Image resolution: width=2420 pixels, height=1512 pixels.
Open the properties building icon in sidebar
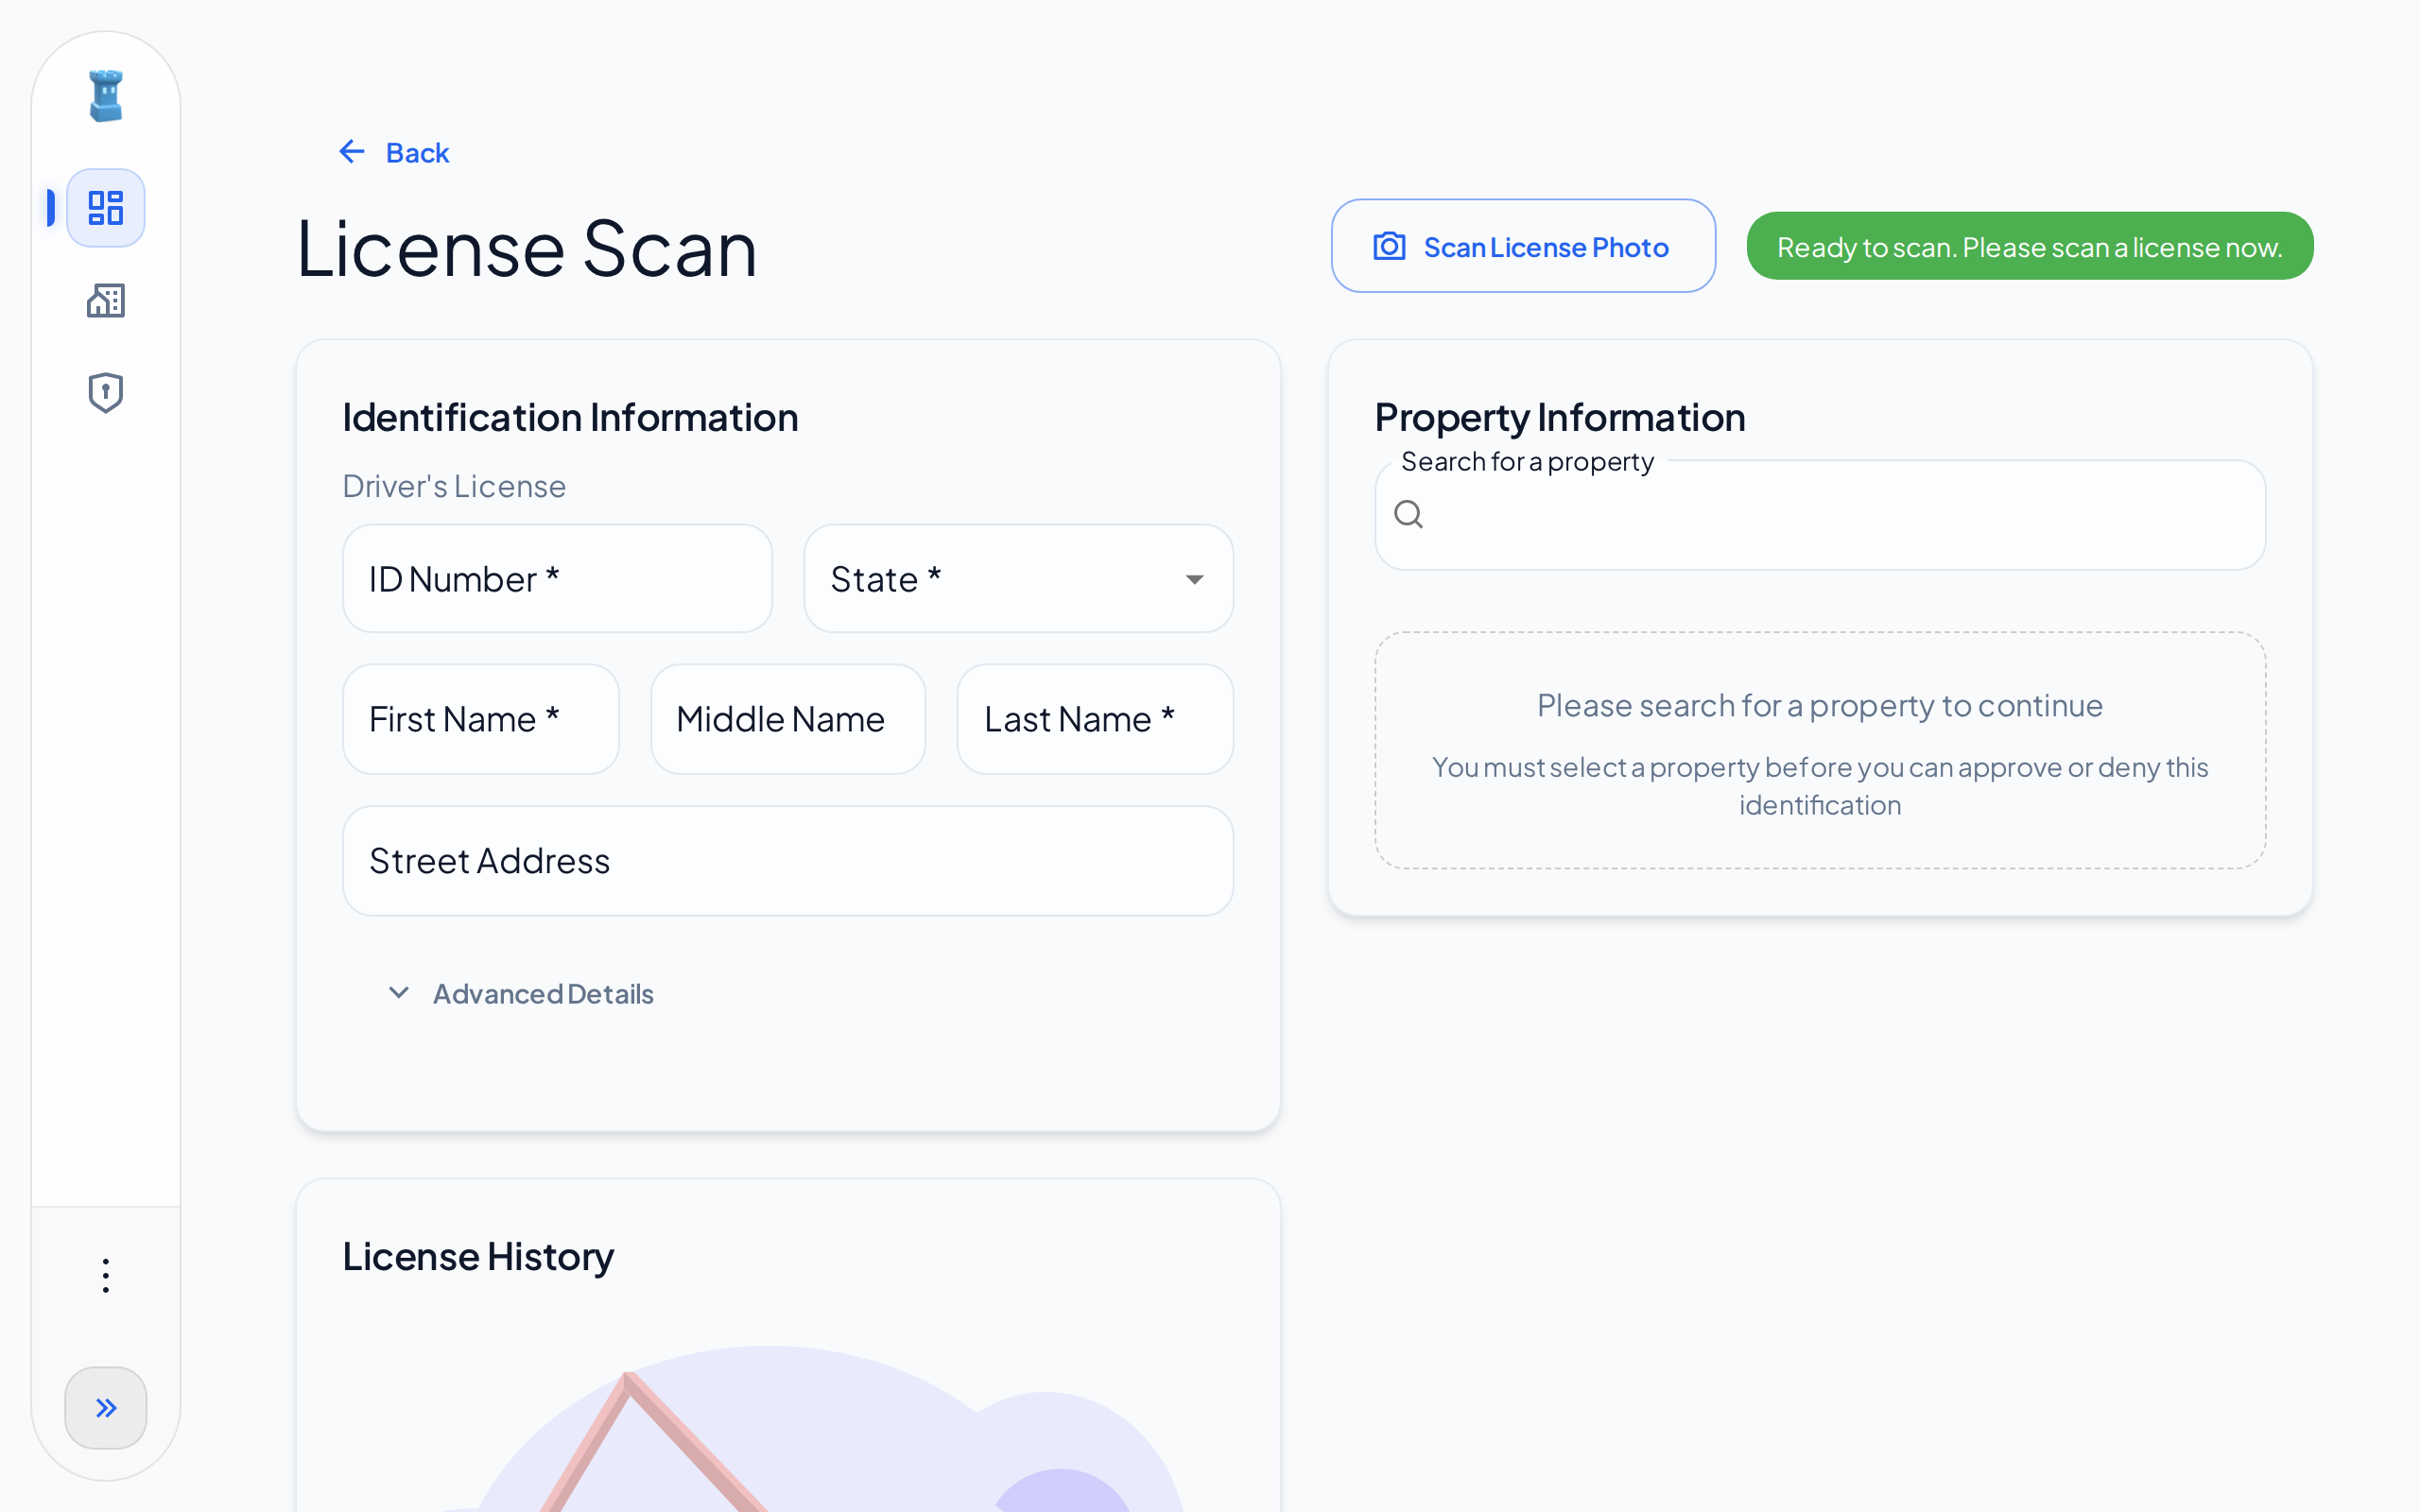point(106,300)
